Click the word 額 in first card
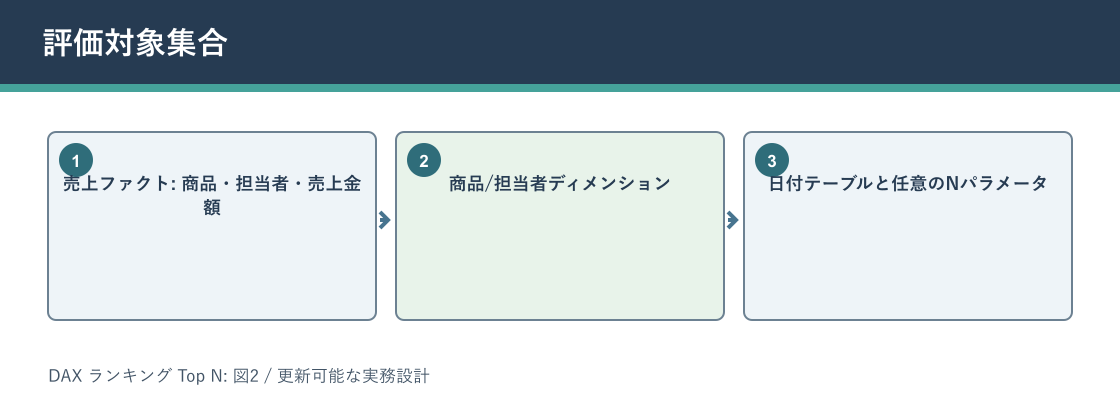 pos(212,208)
